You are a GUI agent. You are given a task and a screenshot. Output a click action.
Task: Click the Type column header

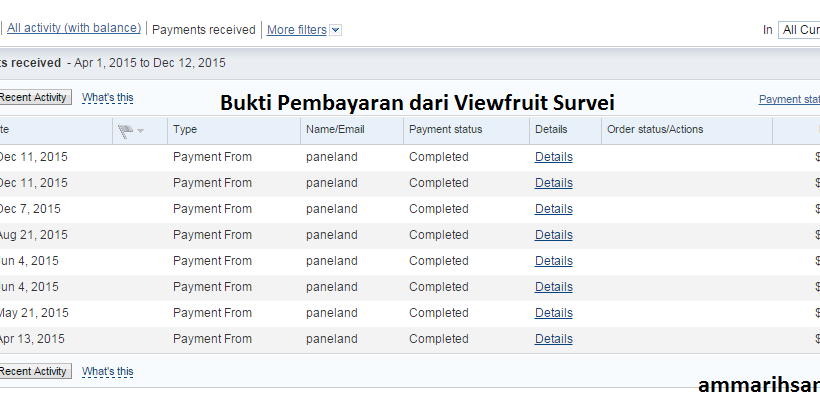coord(185,130)
